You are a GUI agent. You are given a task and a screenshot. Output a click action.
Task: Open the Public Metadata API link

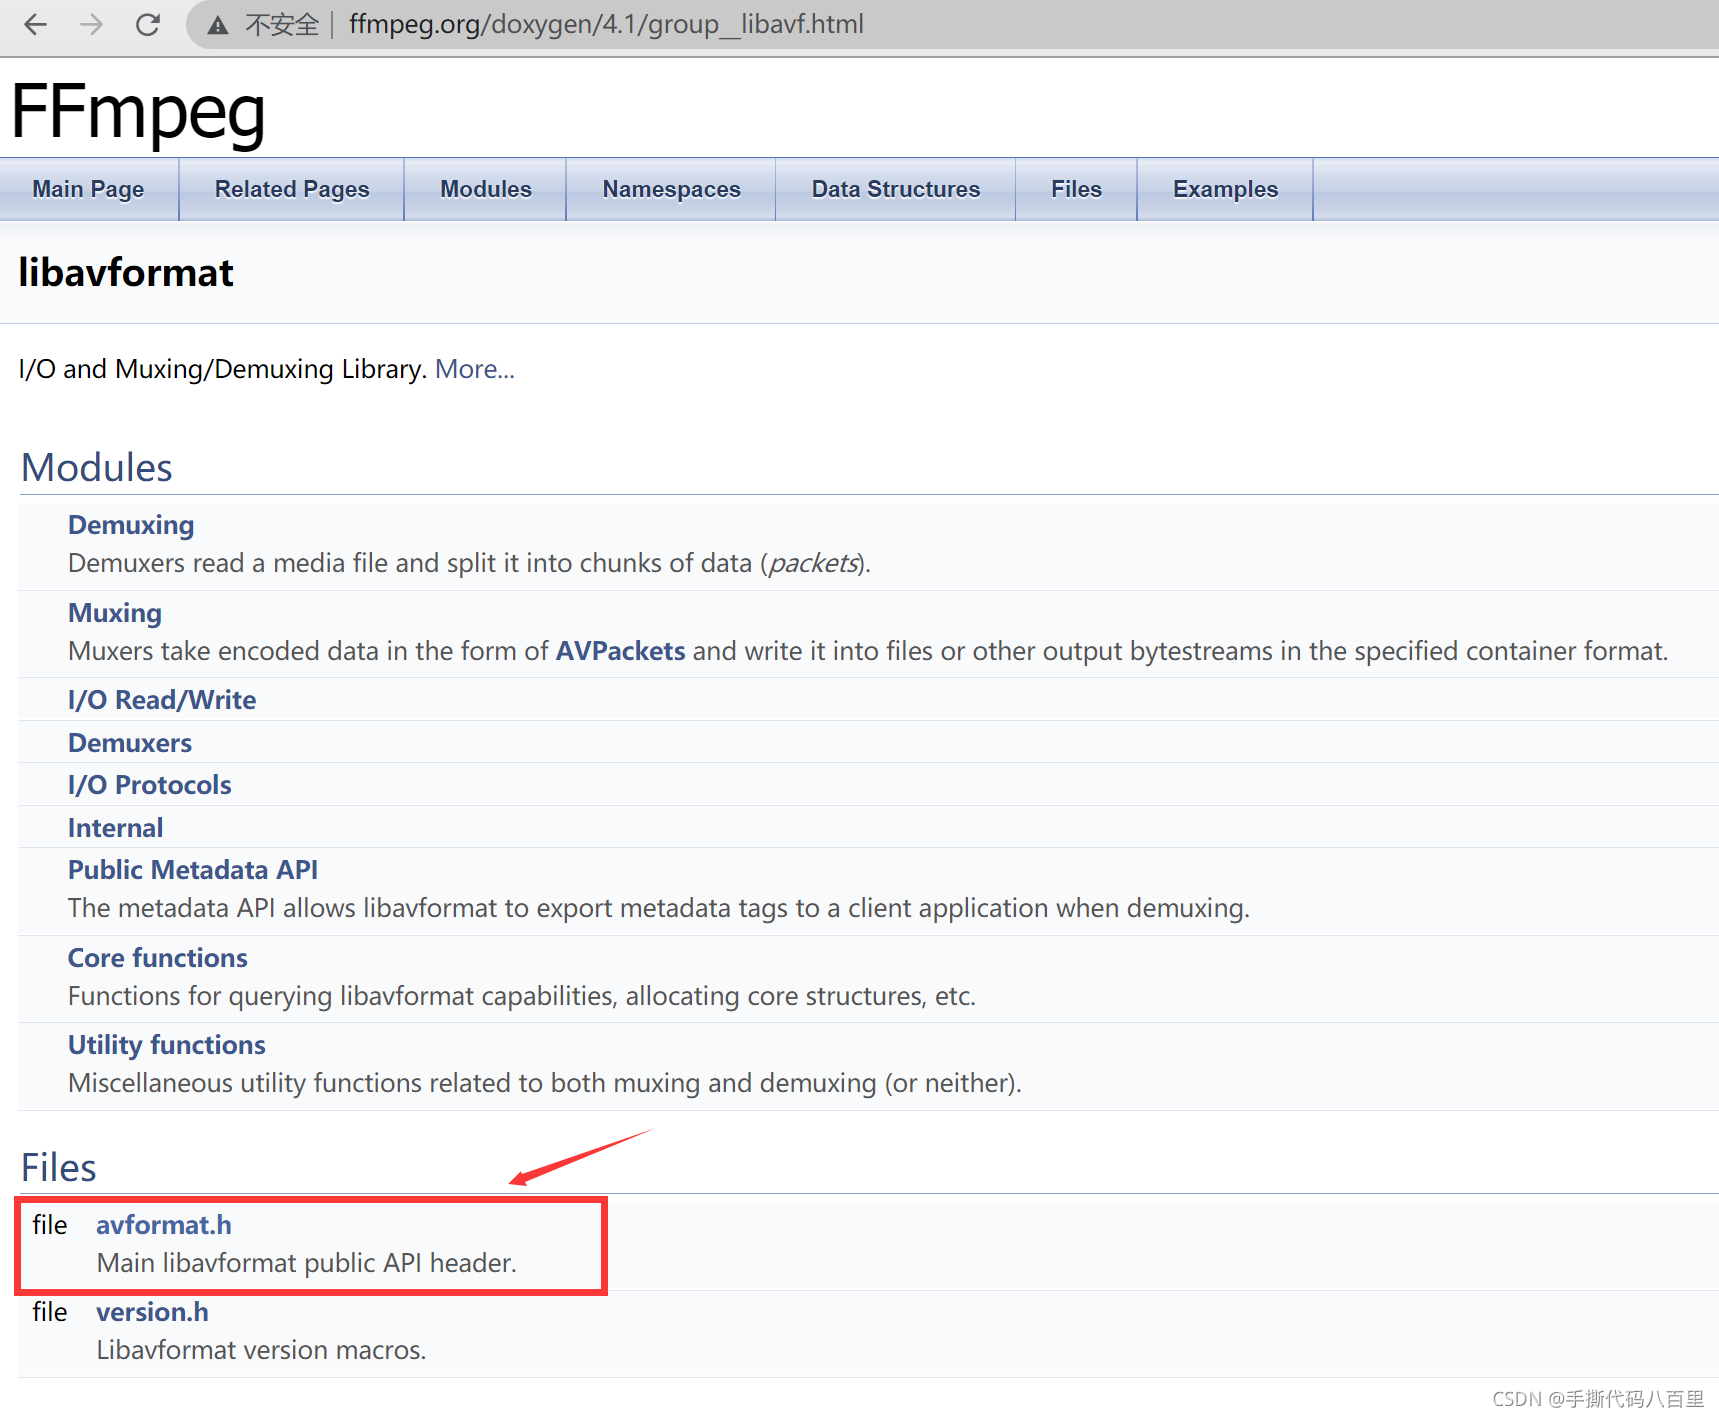click(192, 870)
